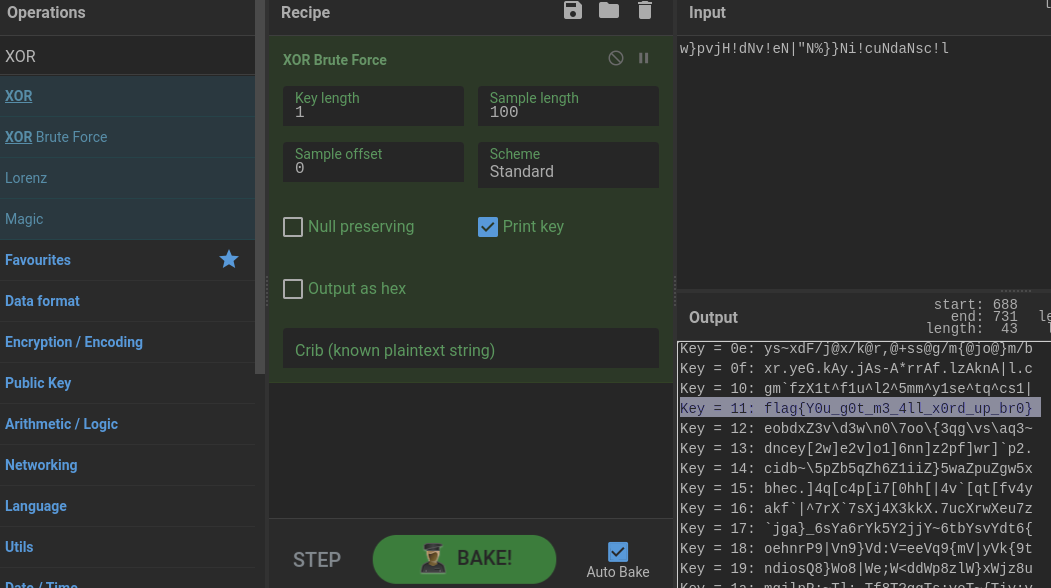Viewport: 1051px width, 588px height.
Task: Uncheck the Print key checkbox
Action: (x=488, y=227)
